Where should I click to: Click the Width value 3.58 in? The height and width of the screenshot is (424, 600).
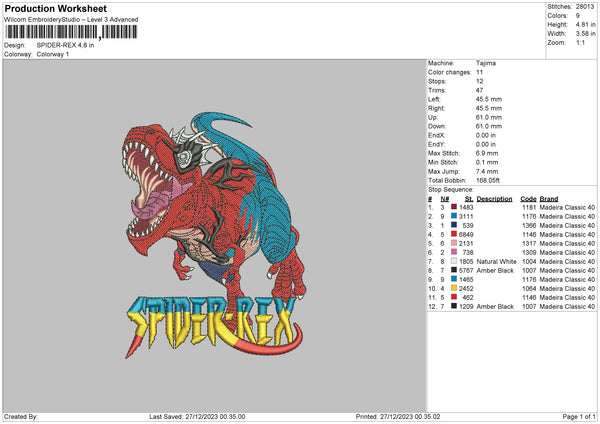click(585, 34)
